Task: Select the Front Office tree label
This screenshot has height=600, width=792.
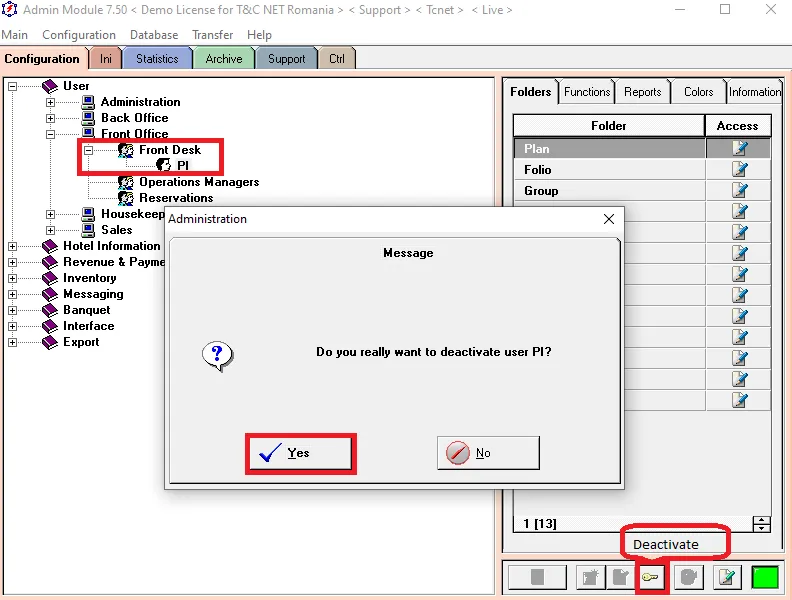Action: 134,134
